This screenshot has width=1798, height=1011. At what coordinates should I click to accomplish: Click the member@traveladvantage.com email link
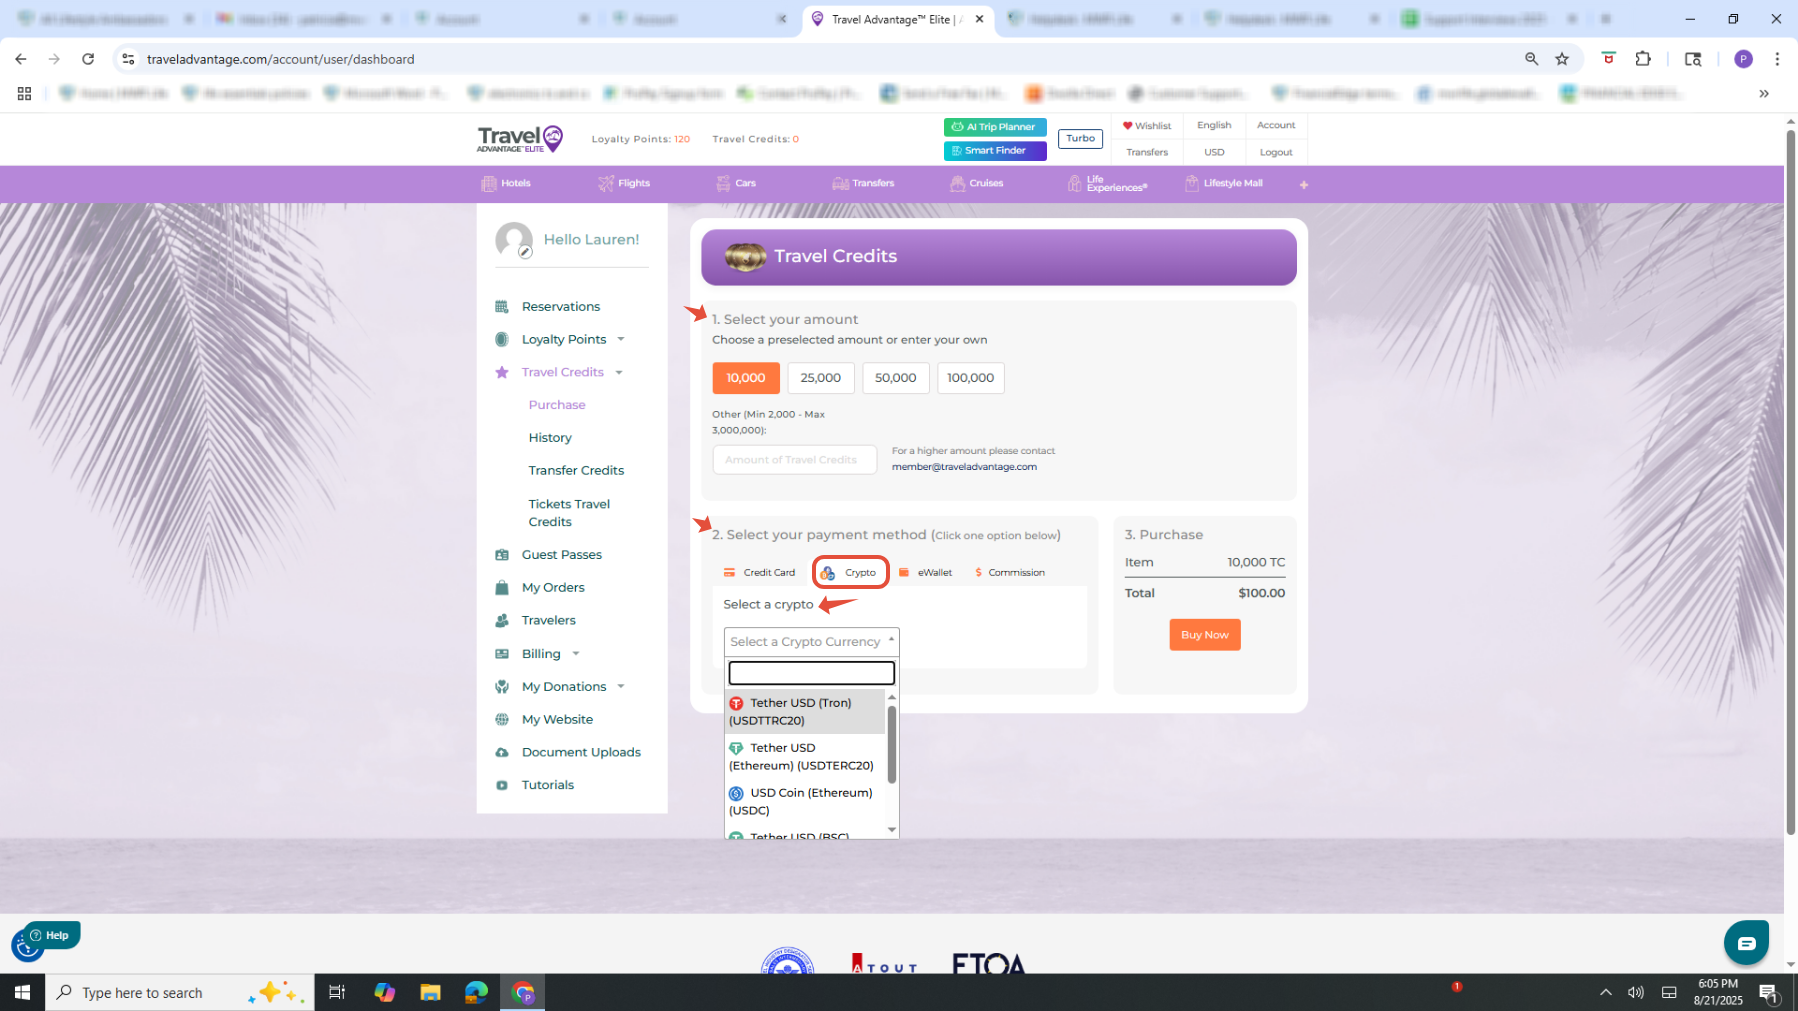click(964, 467)
